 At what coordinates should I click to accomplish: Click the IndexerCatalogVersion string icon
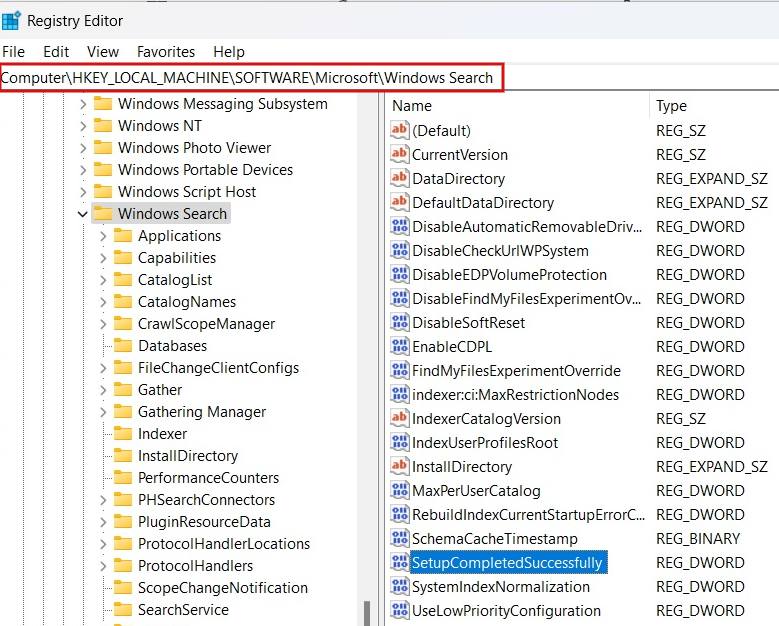point(399,418)
